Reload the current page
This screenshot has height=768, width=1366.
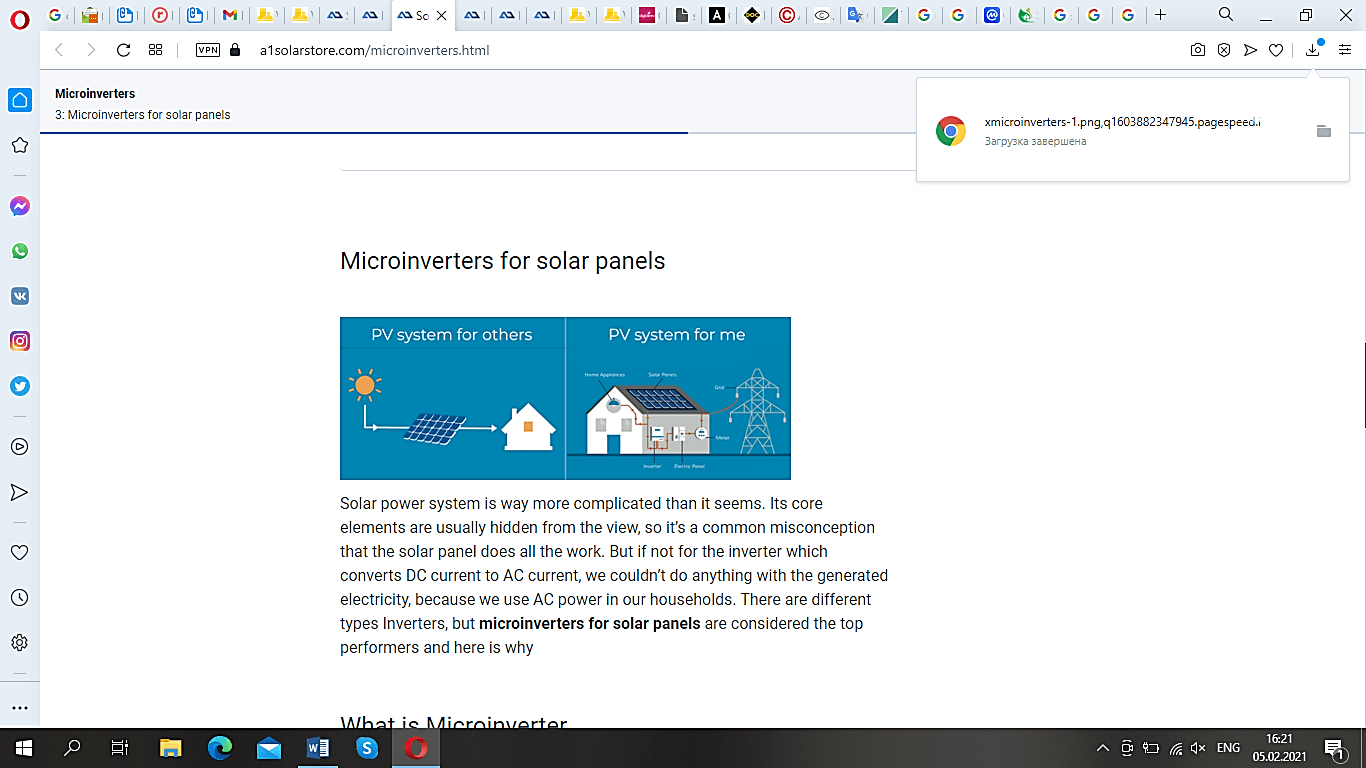coord(123,50)
